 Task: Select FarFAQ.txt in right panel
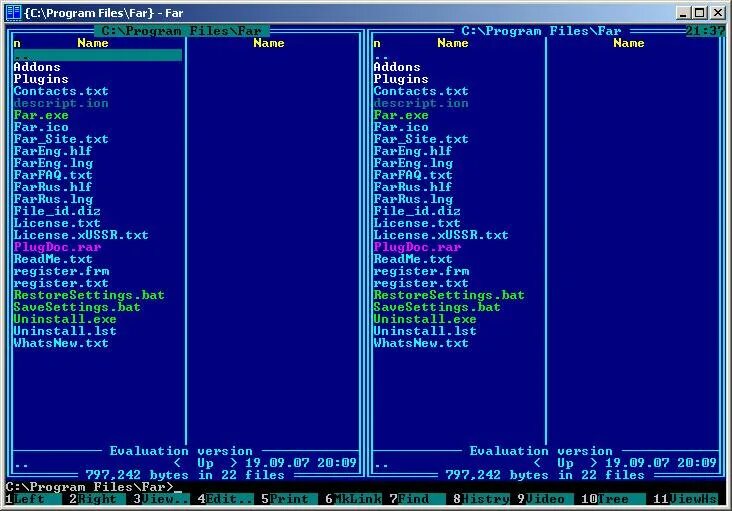[x=413, y=175]
